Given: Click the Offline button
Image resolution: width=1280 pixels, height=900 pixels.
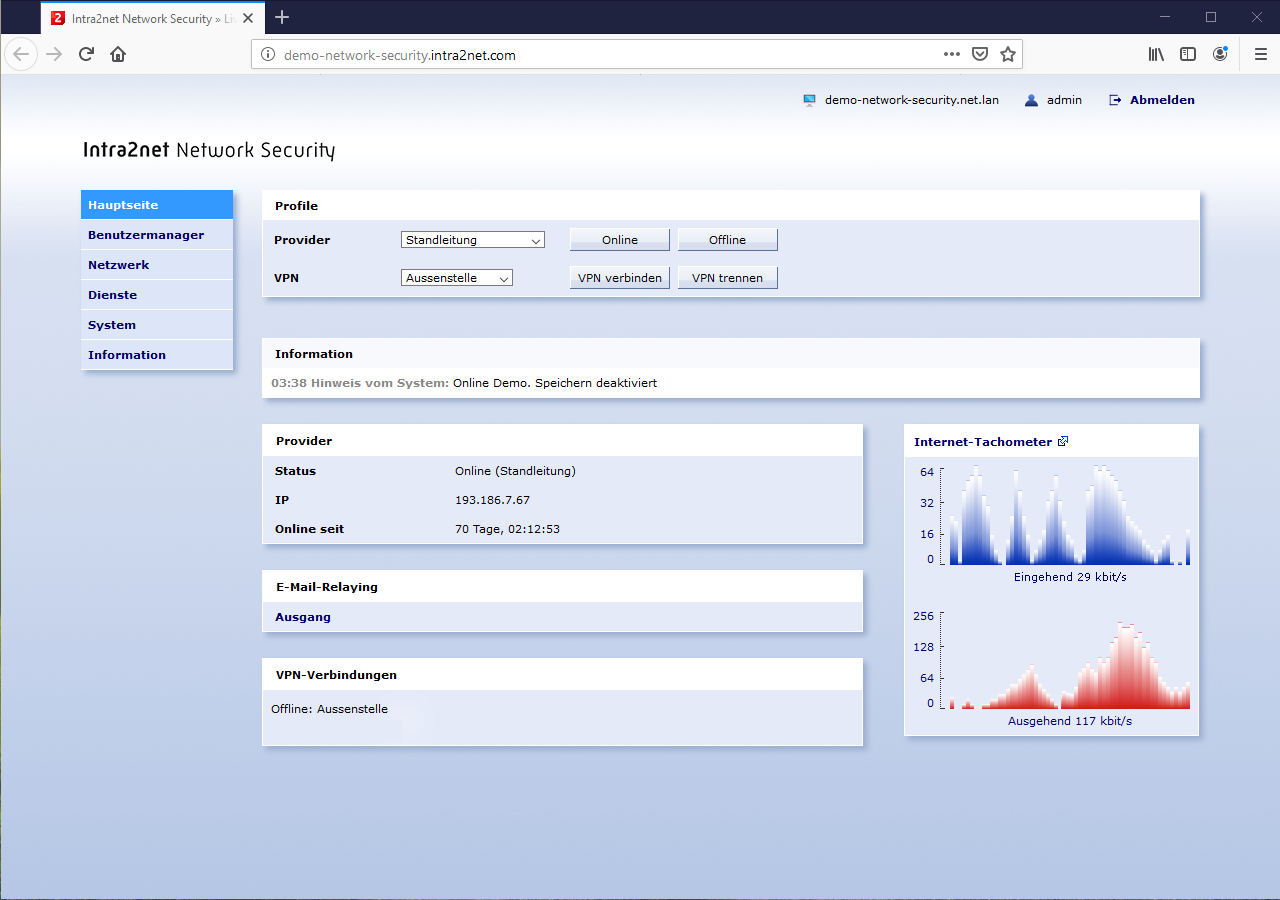Looking at the screenshot, I should [x=728, y=240].
